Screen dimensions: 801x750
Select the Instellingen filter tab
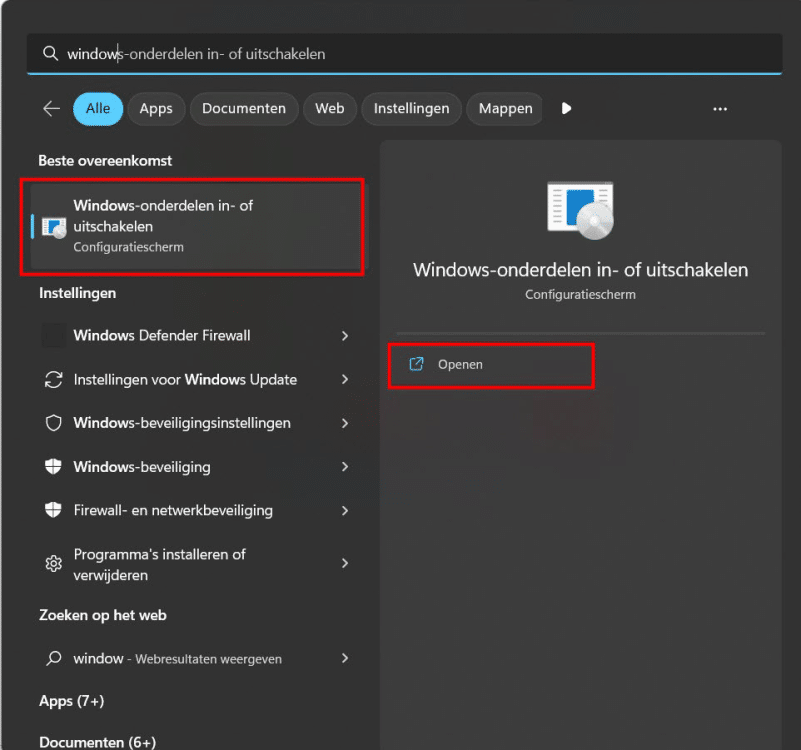(x=411, y=108)
